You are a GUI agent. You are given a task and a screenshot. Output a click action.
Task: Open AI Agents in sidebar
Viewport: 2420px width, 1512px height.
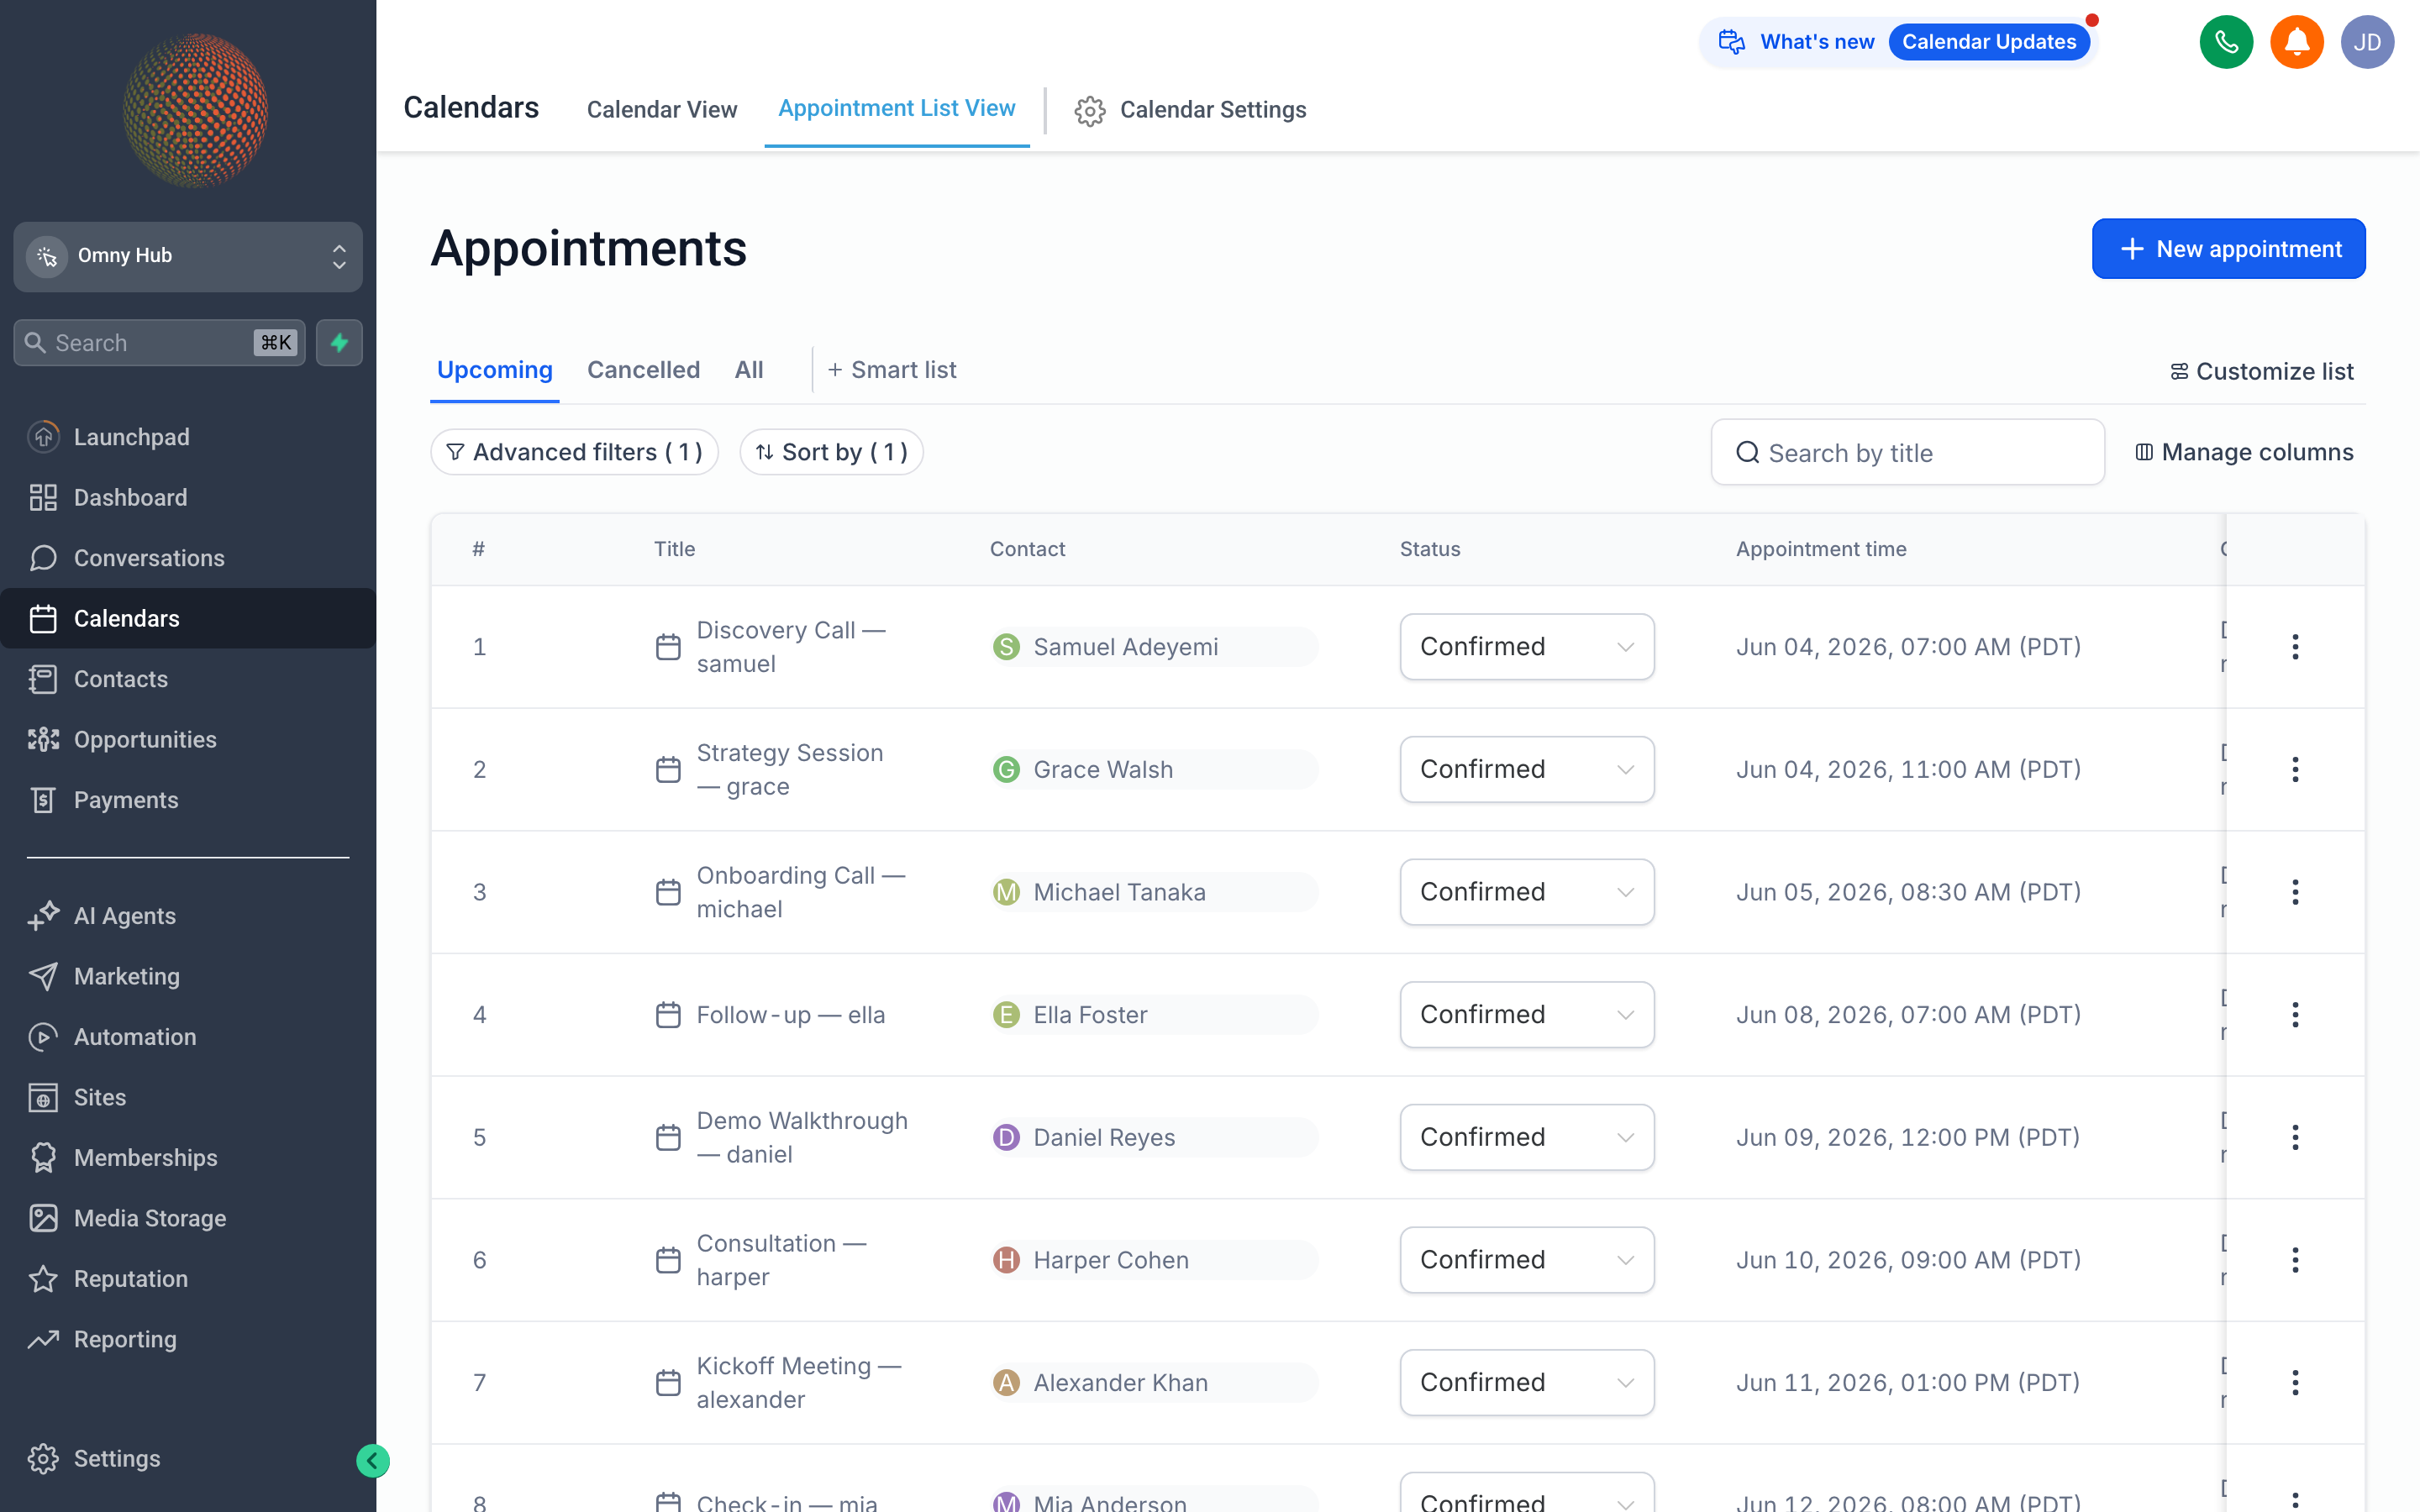coord(188,916)
